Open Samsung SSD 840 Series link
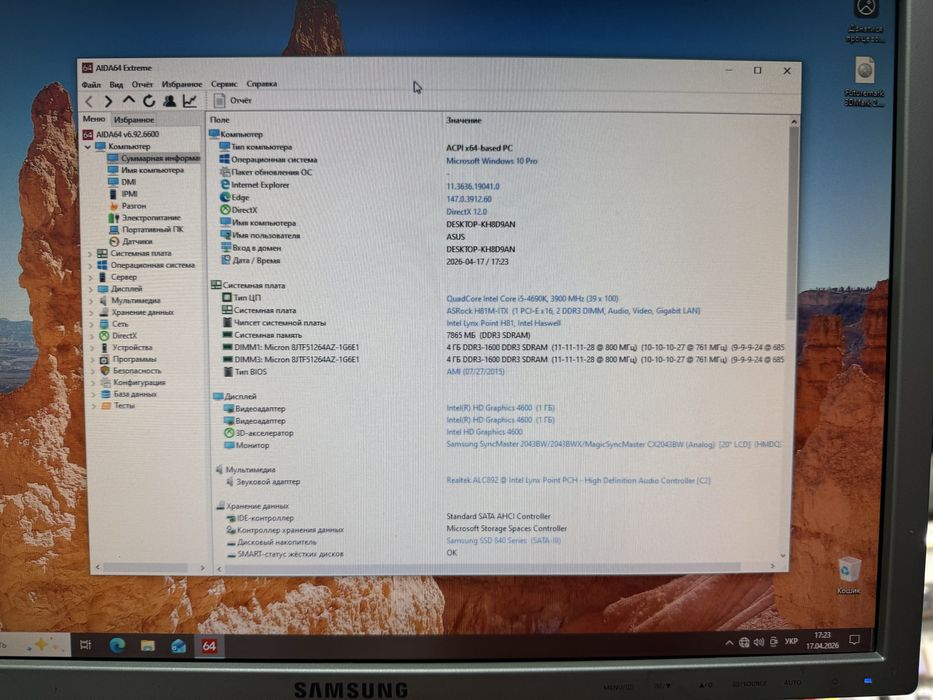 pos(503,540)
